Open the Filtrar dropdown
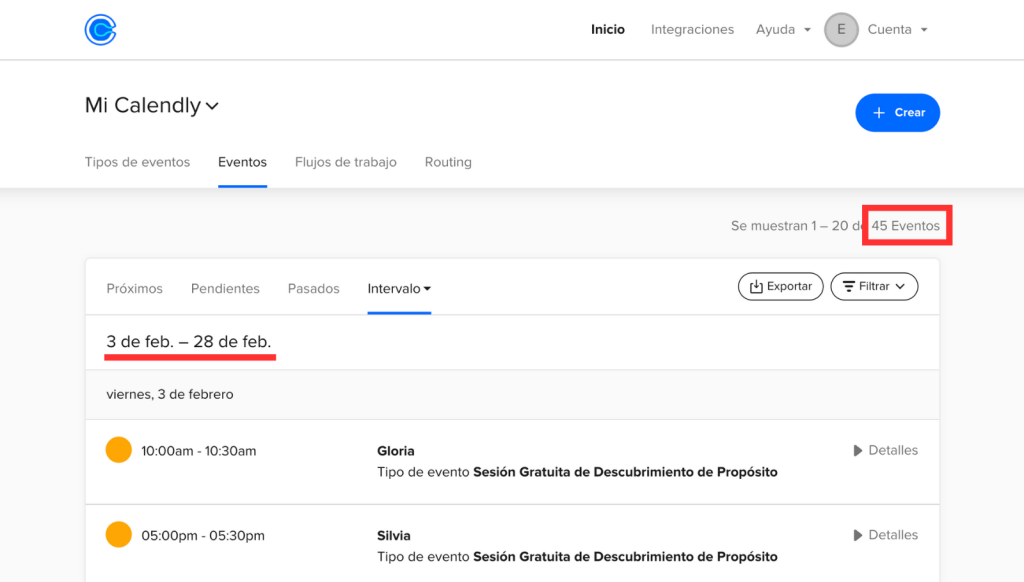 (x=874, y=287)
